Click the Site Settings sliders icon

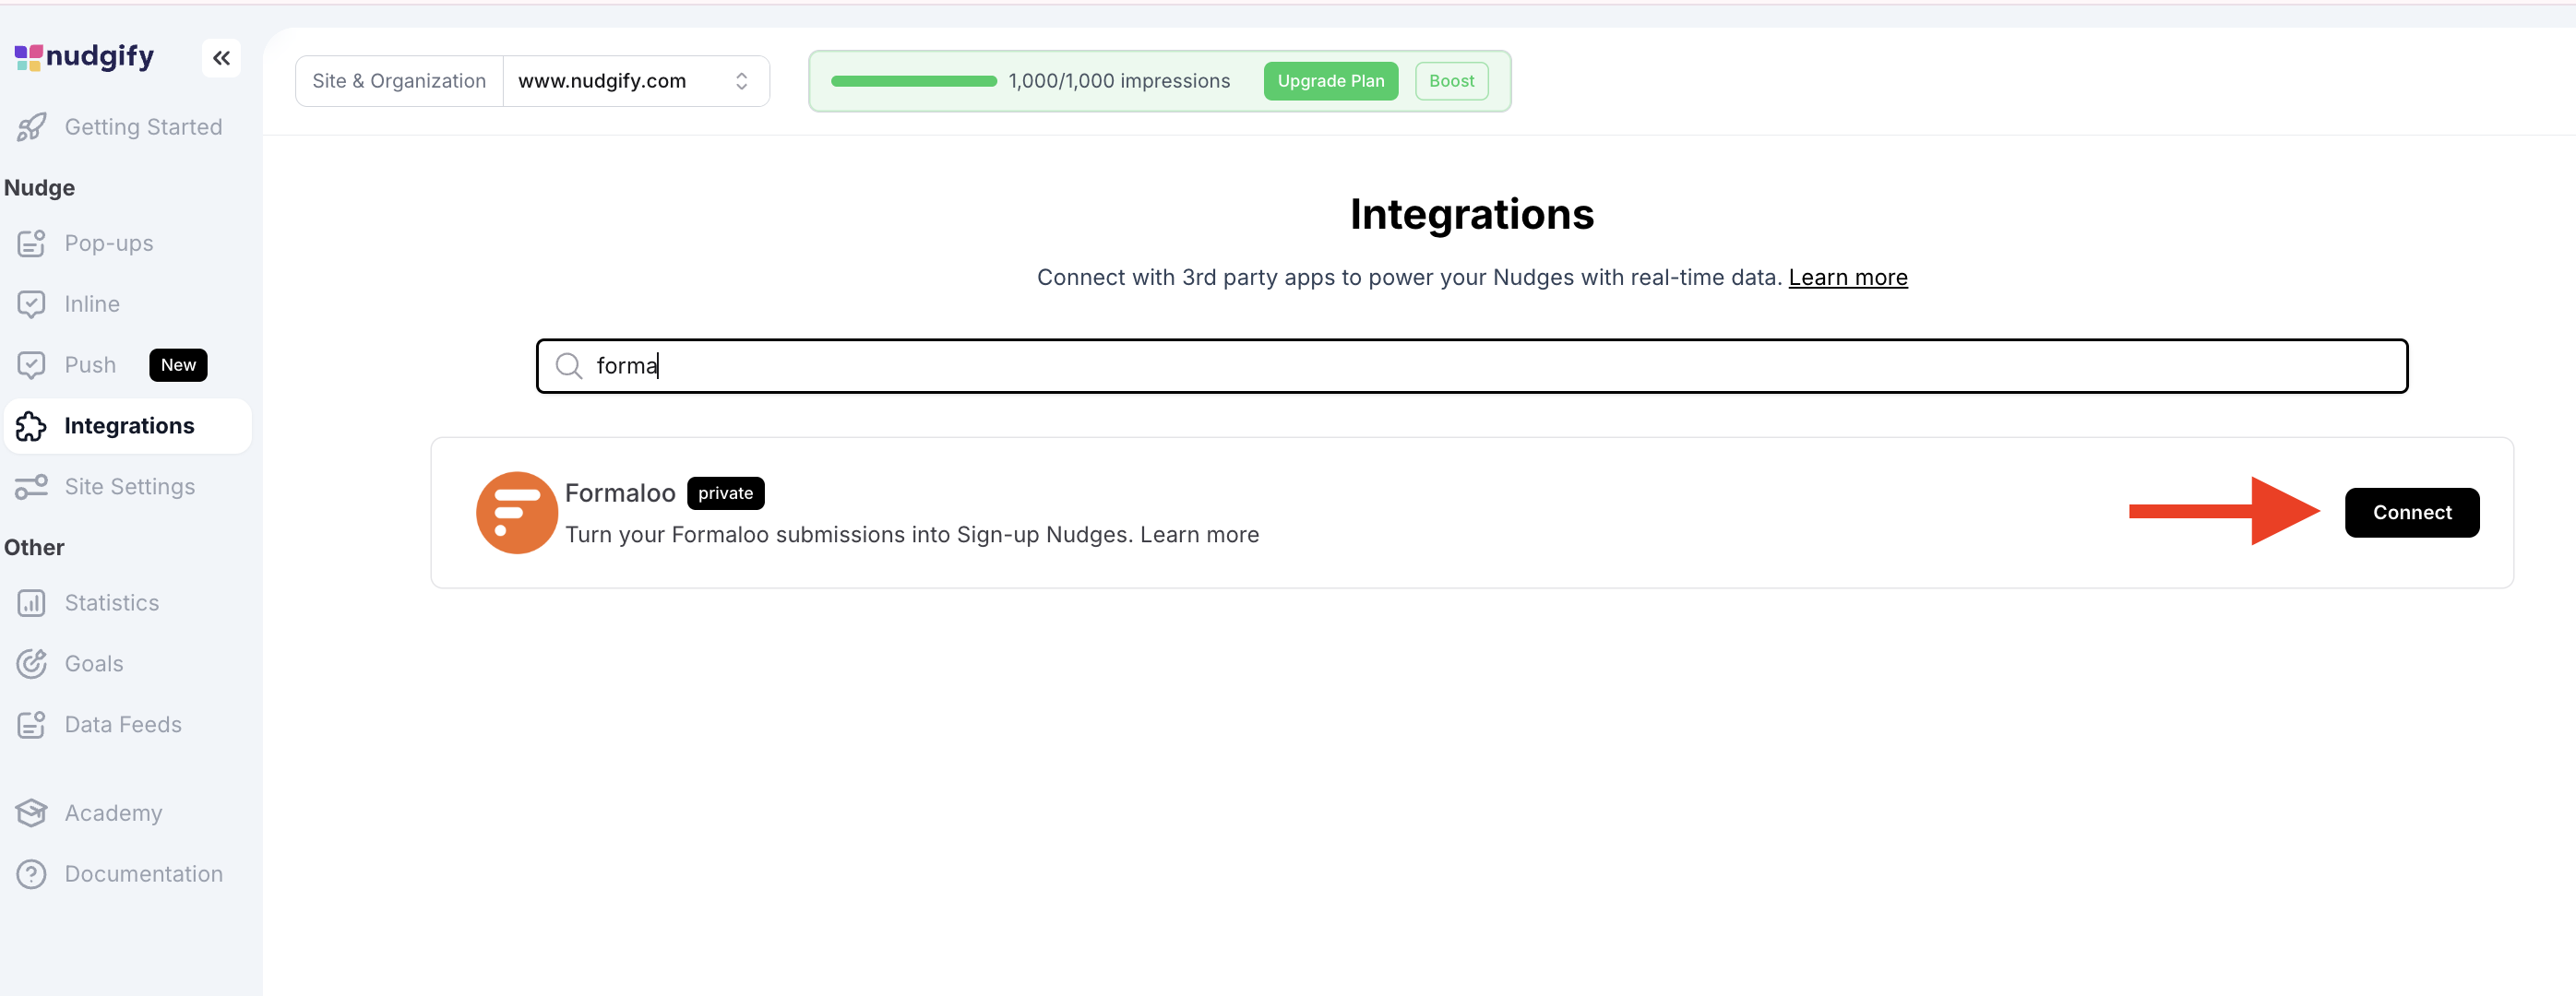31,487
